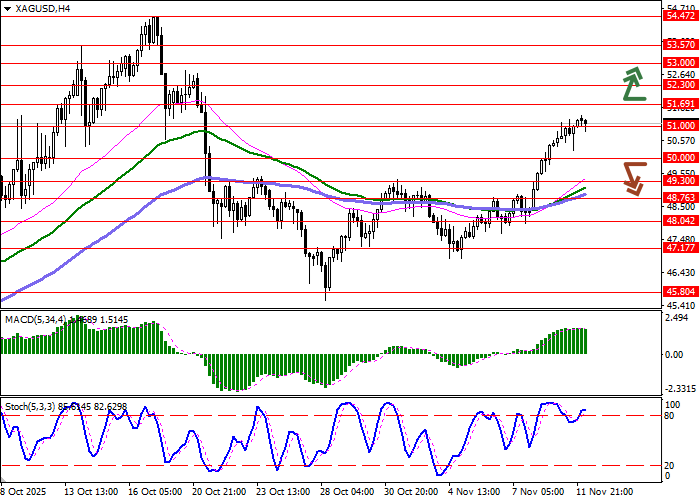Image resolution: width=700 pixels, height=500 pixels.
Task: Click the green upward arrow icon
Action: (632, 84)
